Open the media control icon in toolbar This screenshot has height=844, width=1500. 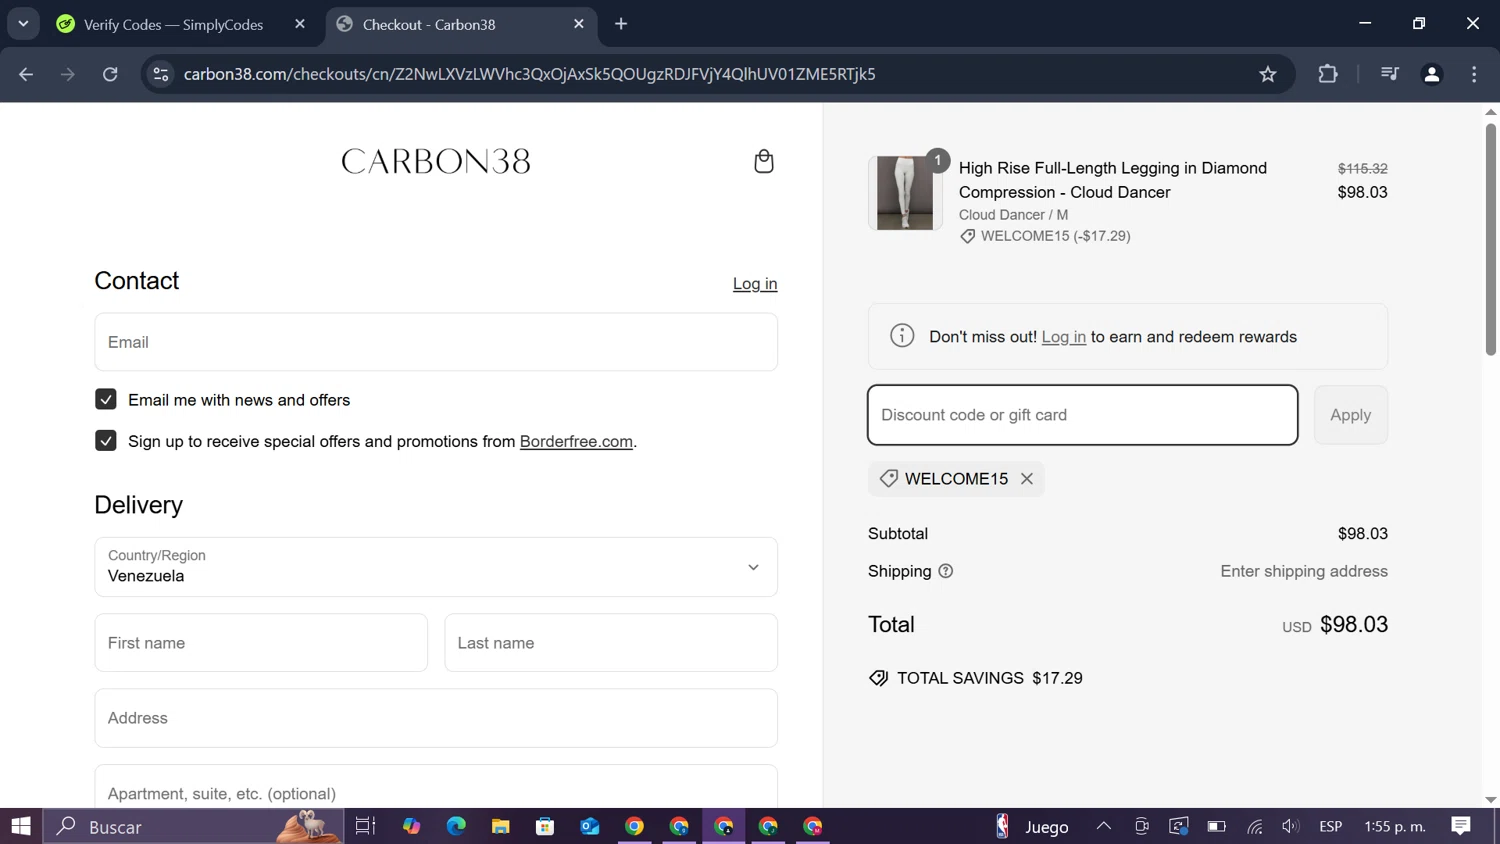coord(1389,74)
